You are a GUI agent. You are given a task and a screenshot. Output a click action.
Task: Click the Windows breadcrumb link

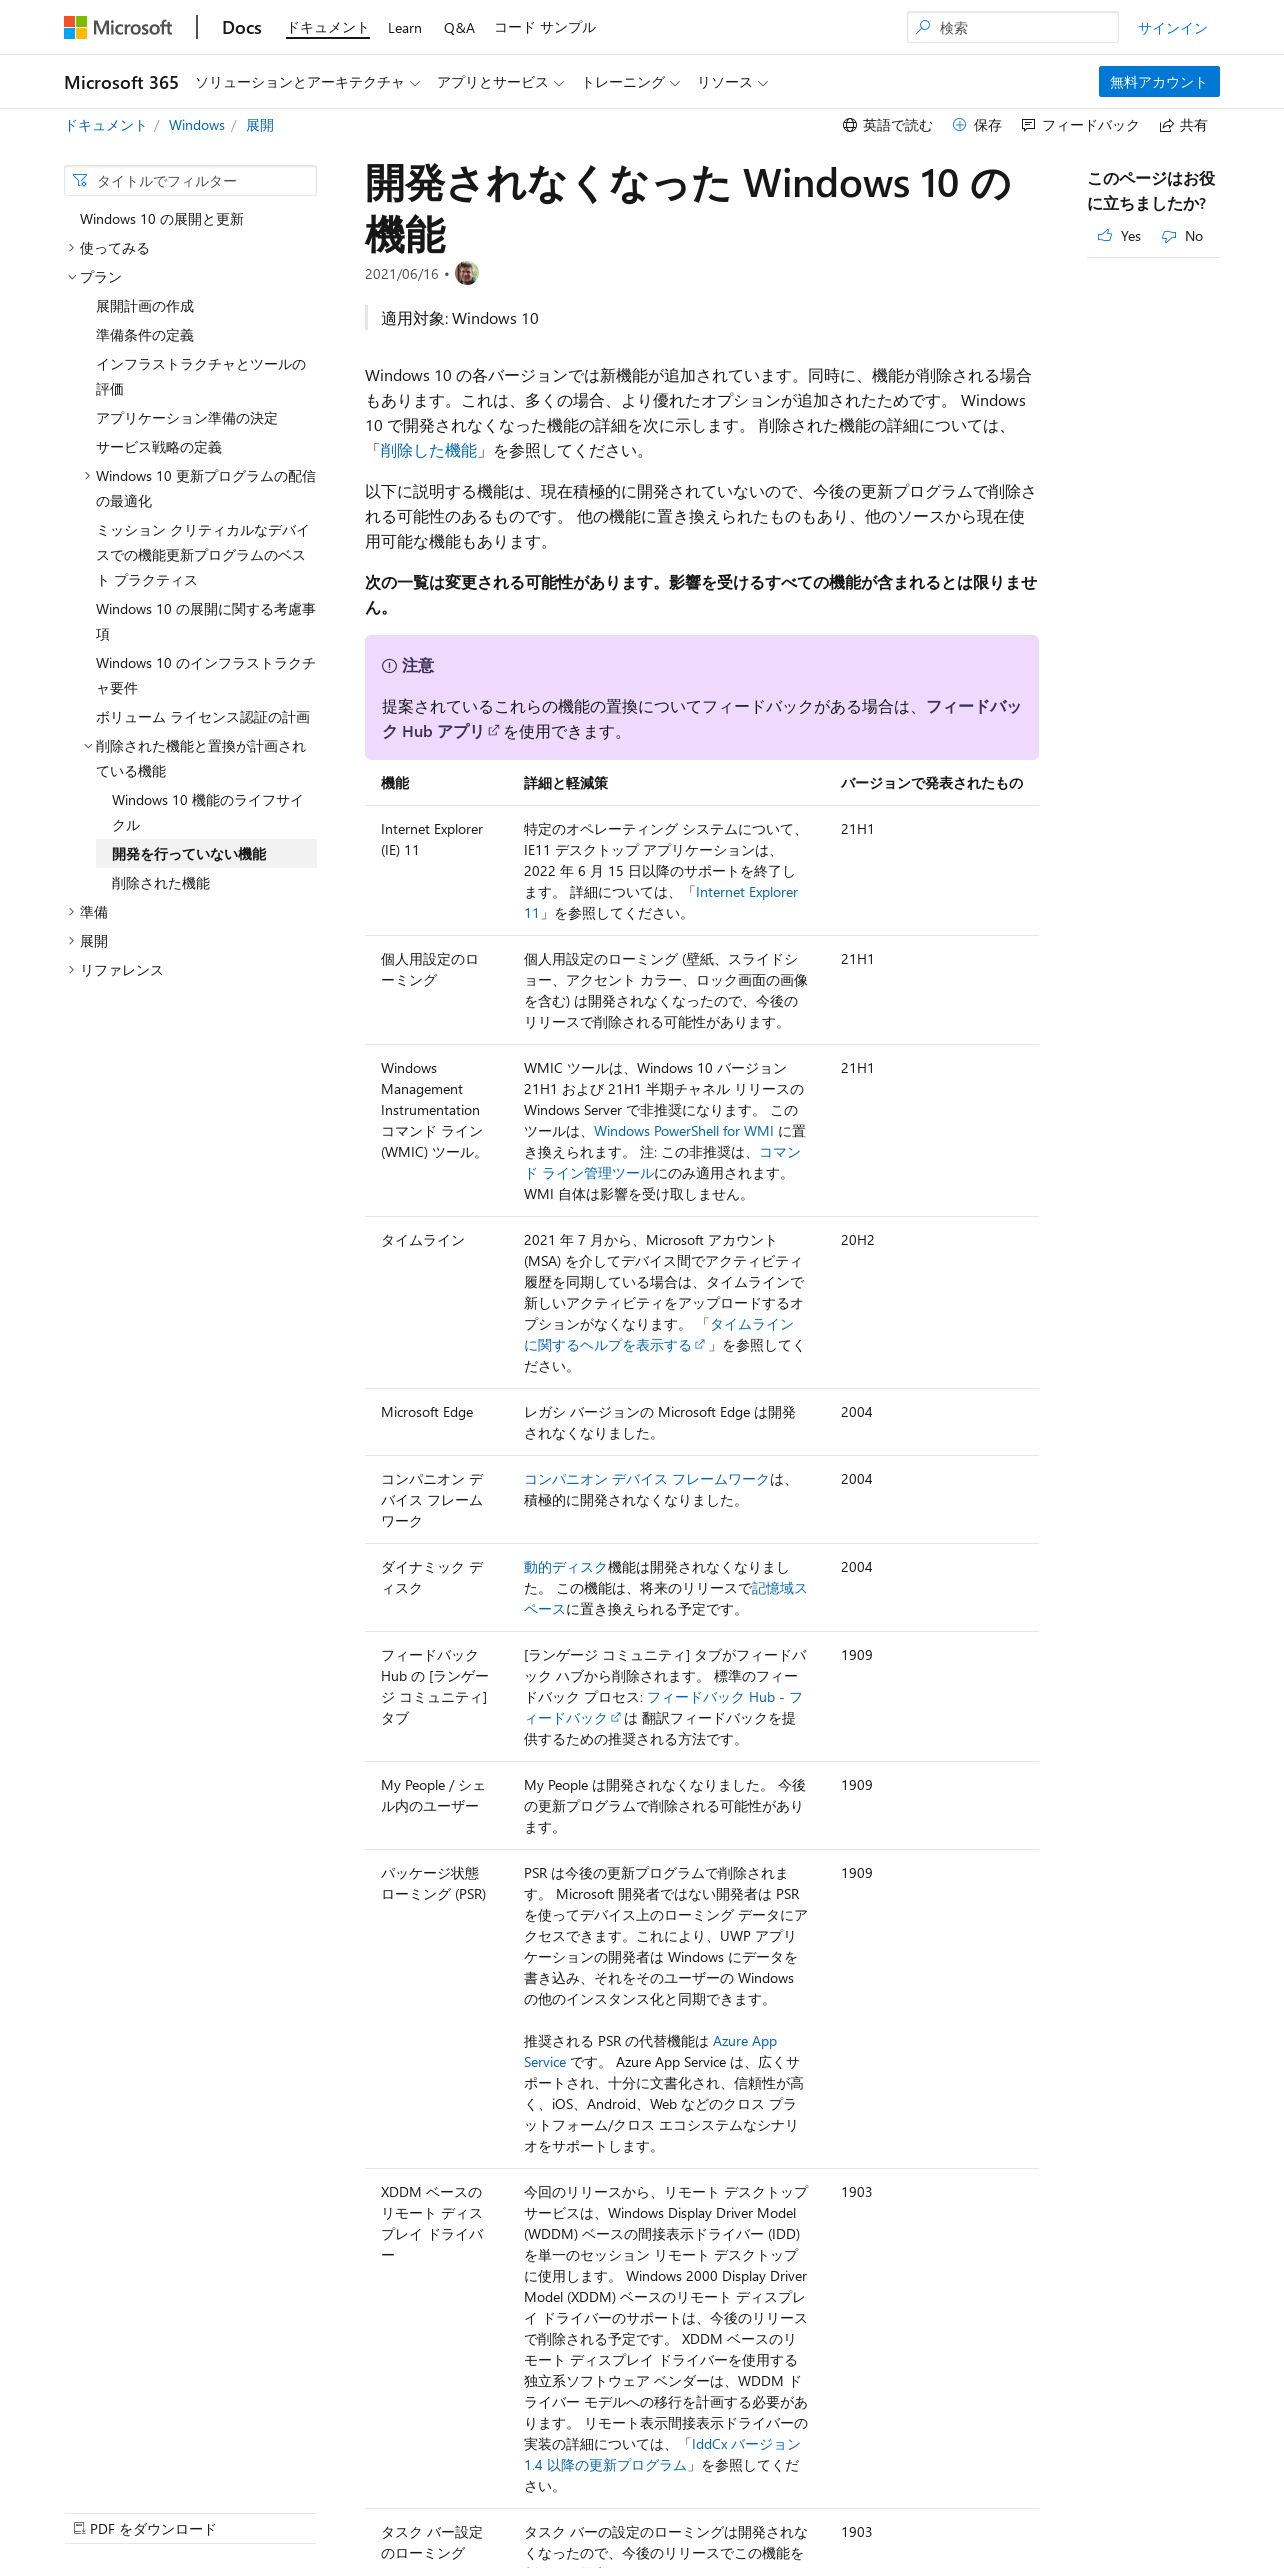pyautogui.click(x=197, y=125)
